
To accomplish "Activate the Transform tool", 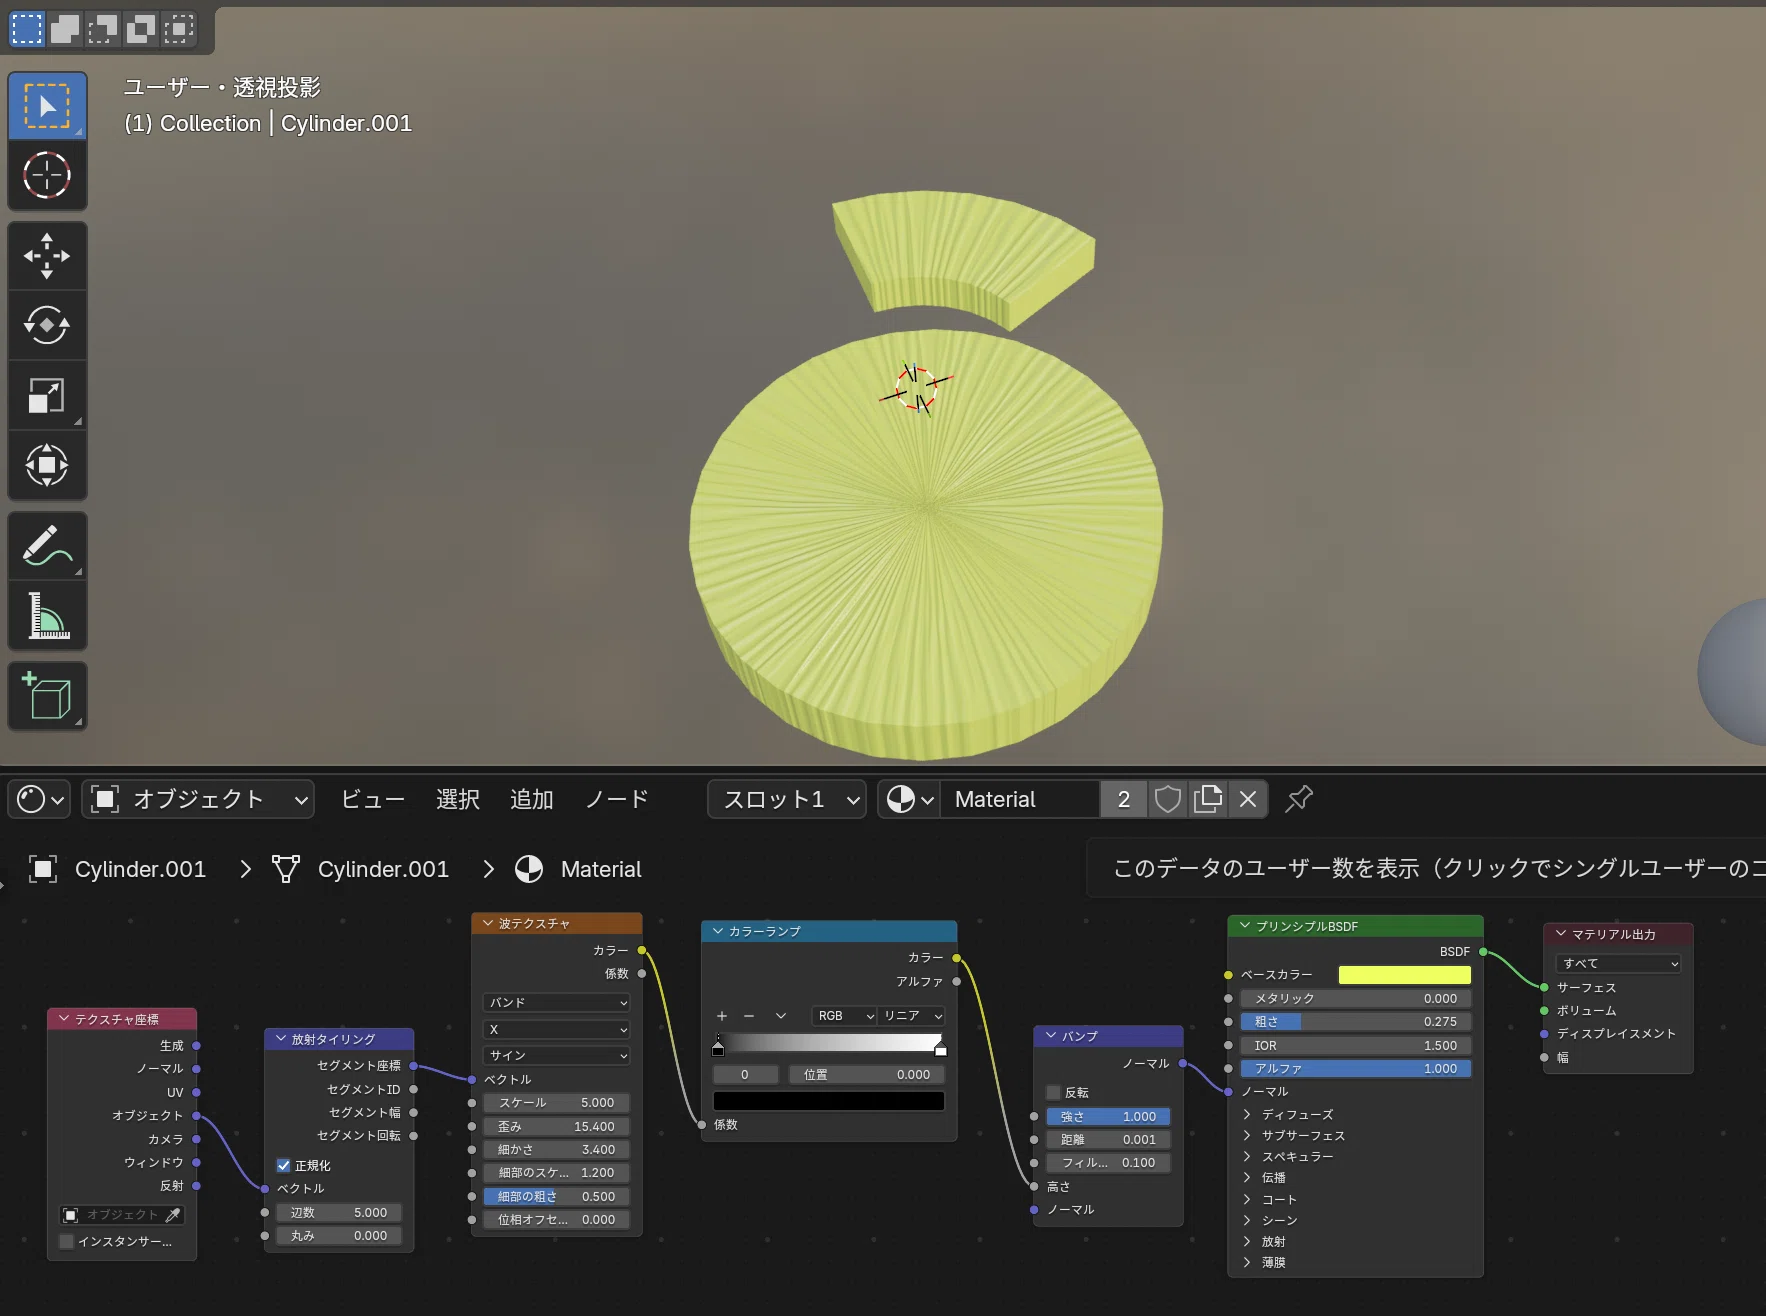I will (47, 465).
